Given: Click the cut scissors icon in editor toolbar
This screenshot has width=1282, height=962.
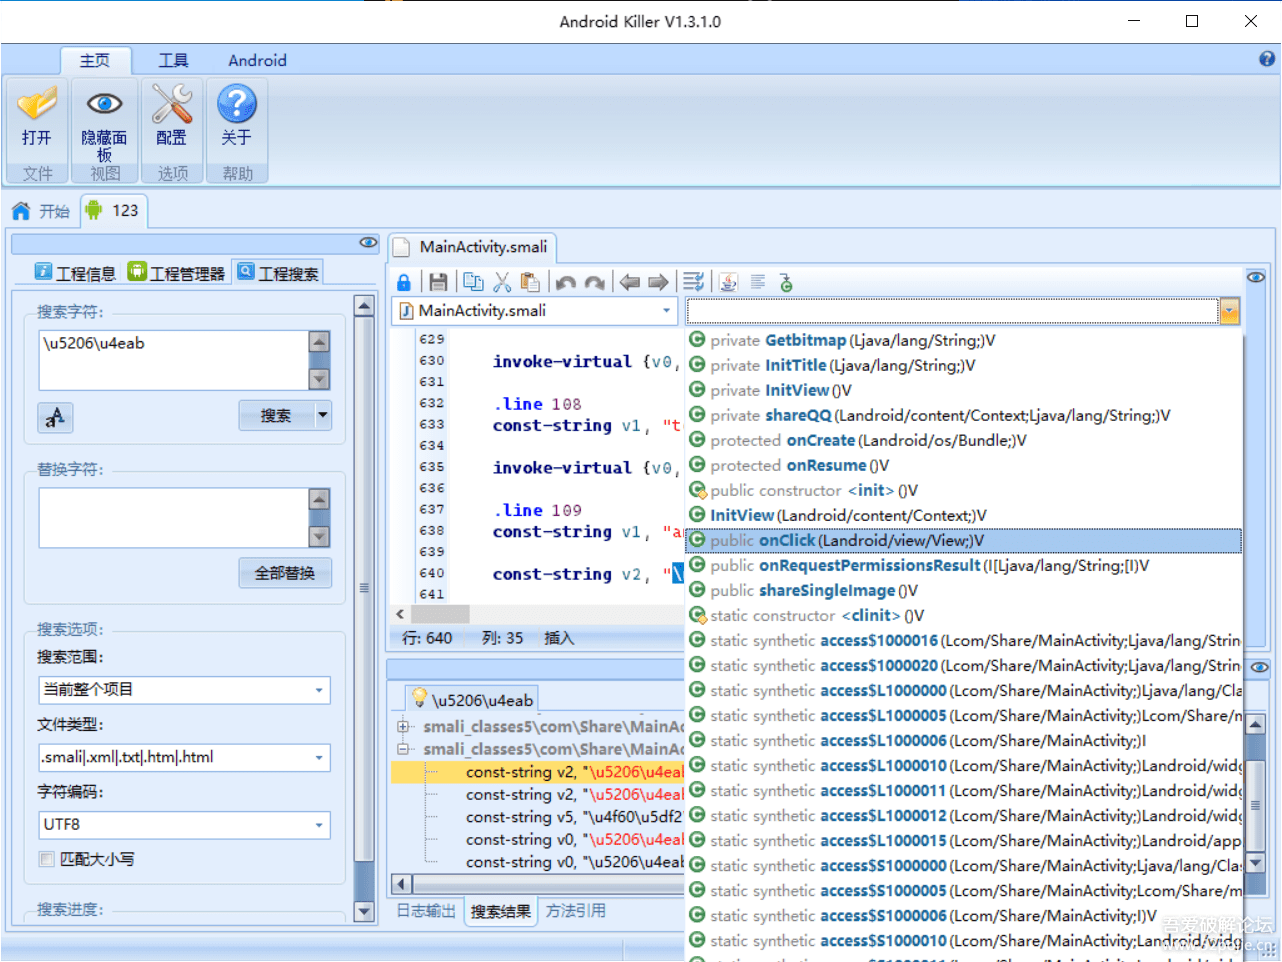Looking at the screenshot, I should click(502, 282).
